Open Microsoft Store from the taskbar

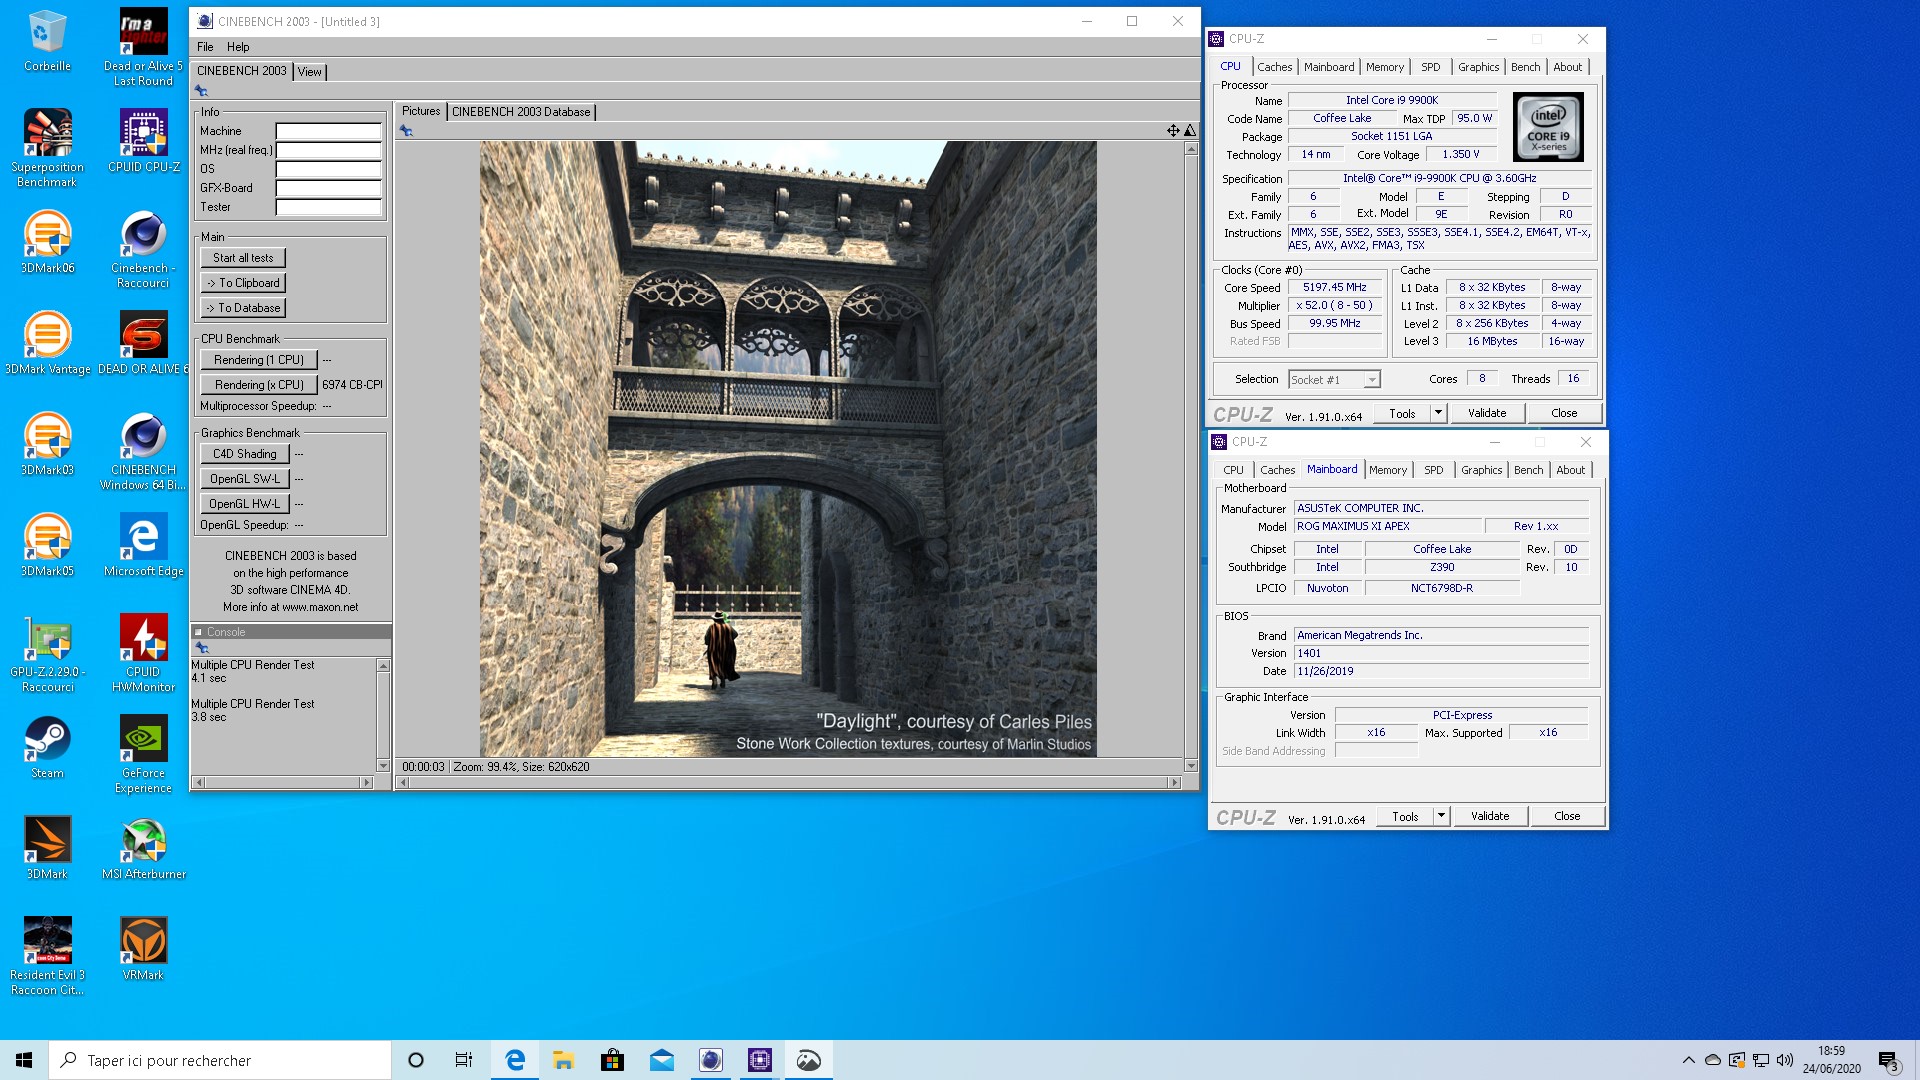click(x=612, y=1060)
